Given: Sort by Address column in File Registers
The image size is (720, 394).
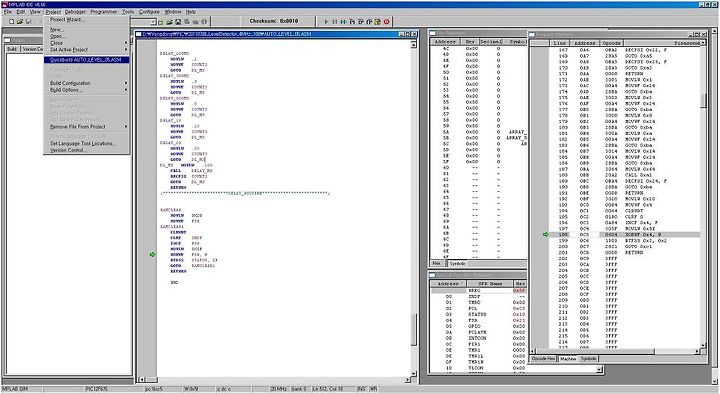Looking at the screenshot, I should click(x=445, y=42).
